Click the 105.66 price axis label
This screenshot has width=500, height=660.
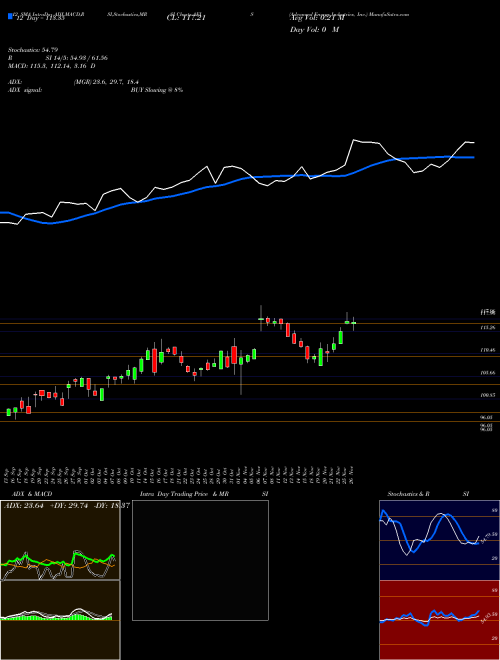pos(487,373)
